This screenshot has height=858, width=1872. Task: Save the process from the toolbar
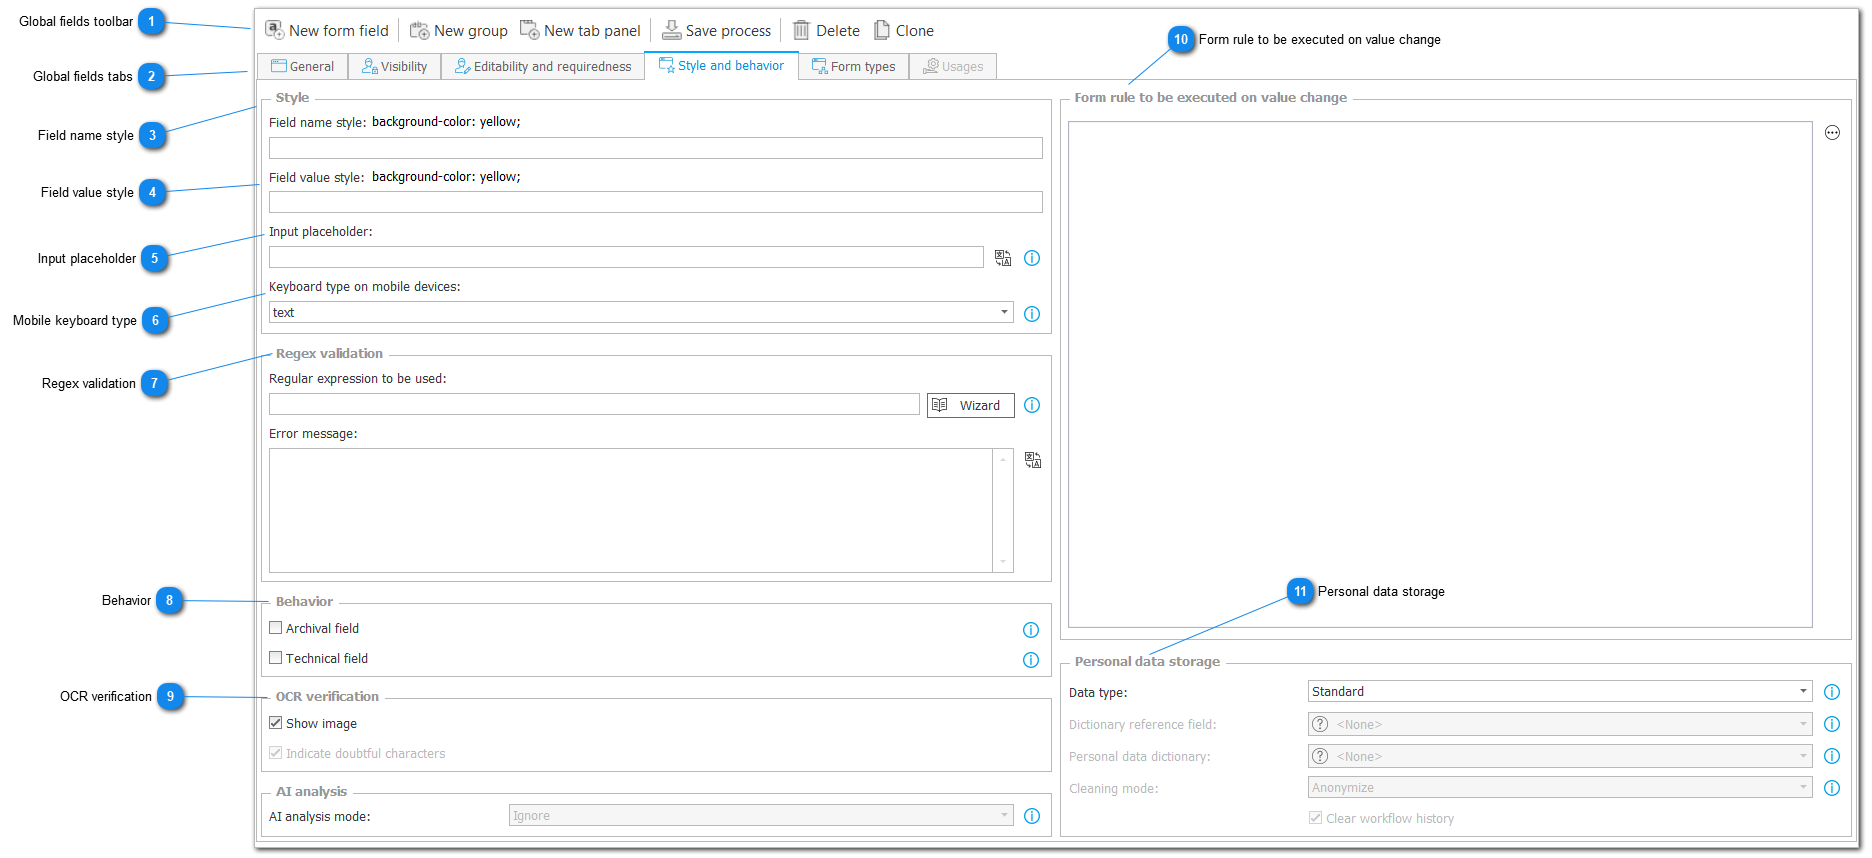[x=717, y=30]
